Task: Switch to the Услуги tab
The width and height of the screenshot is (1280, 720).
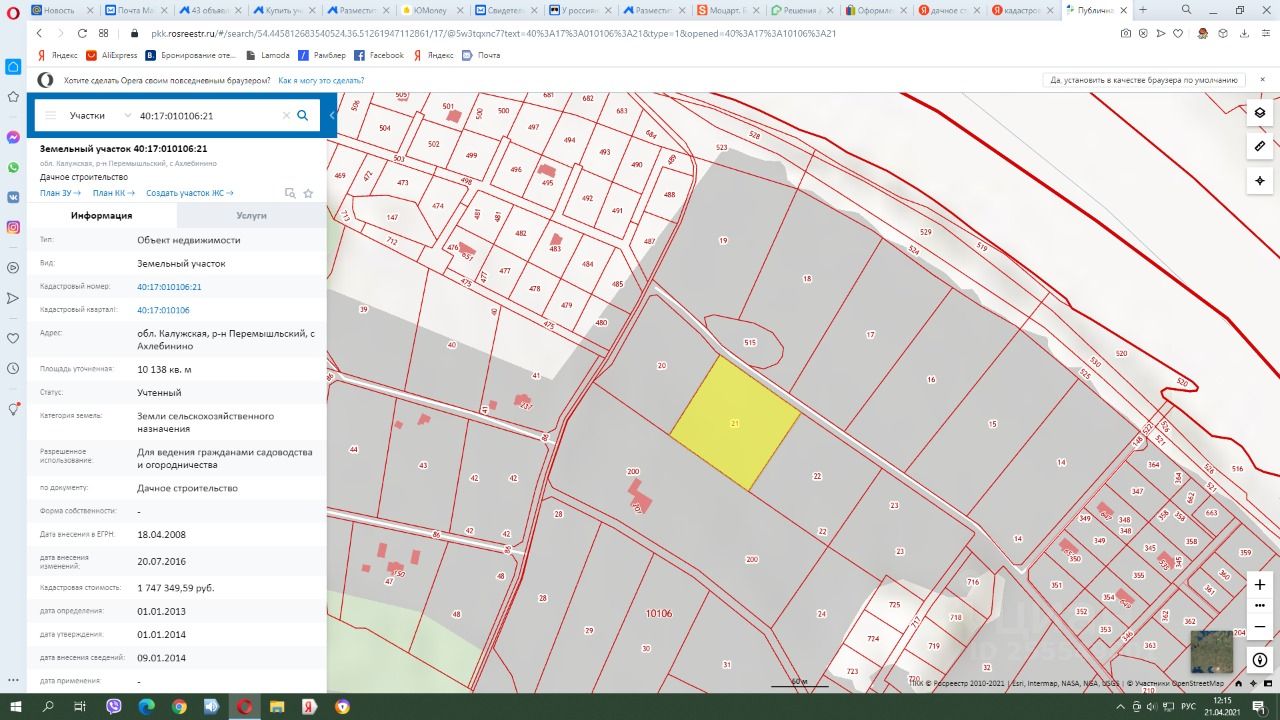Action: coord(252,215)
